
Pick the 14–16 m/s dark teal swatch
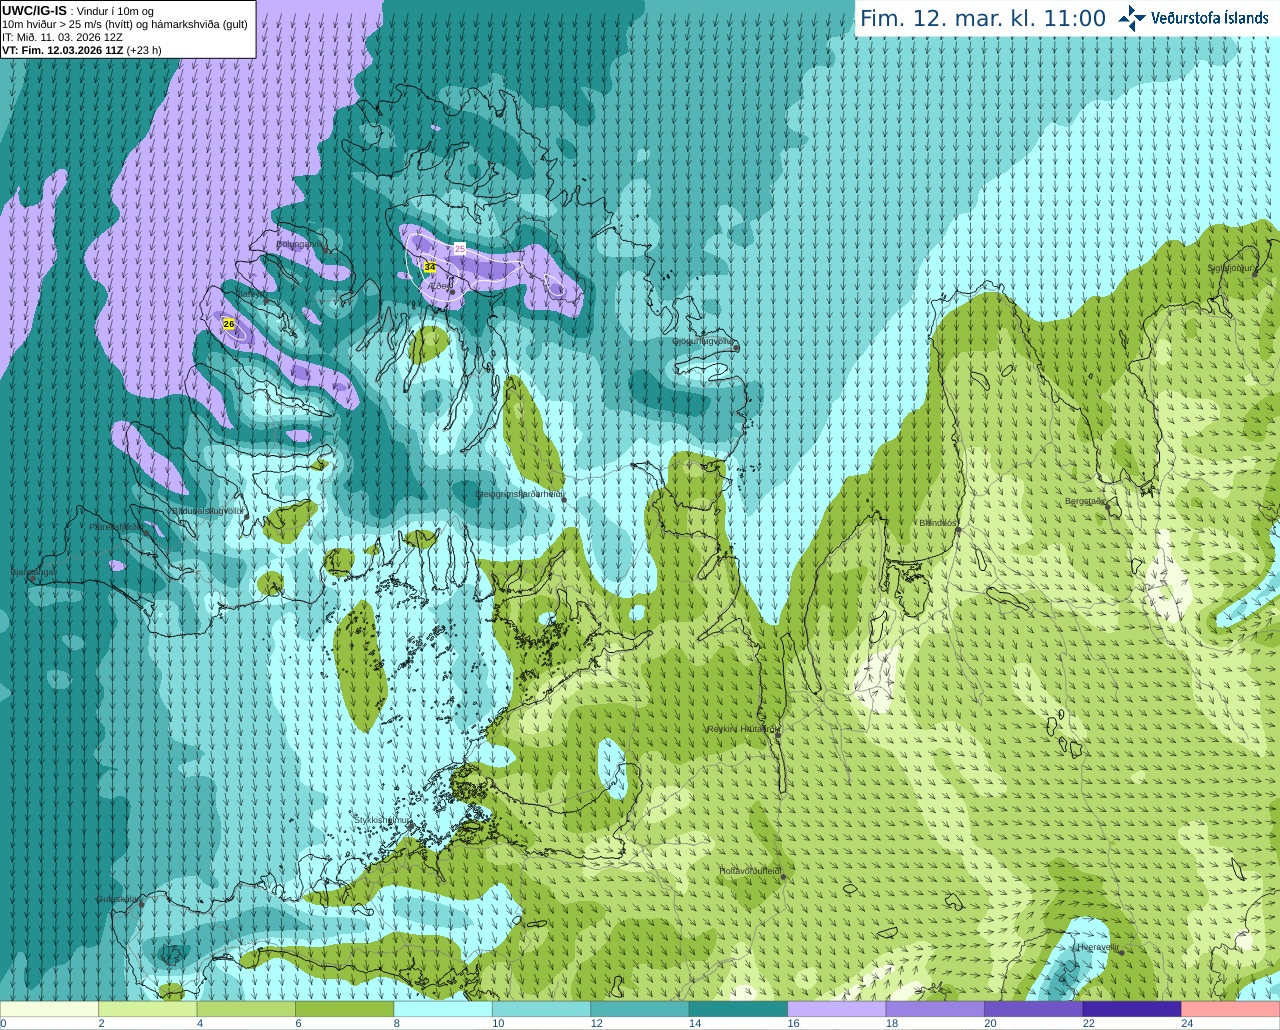(738, 1009)
